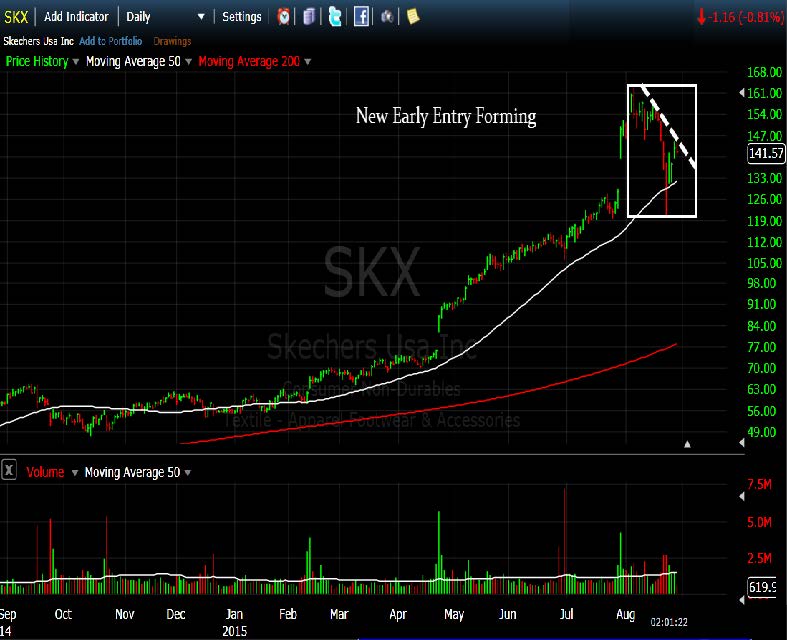
Task: Click the Jan 2015 axis label
Action: pos(234,622)
